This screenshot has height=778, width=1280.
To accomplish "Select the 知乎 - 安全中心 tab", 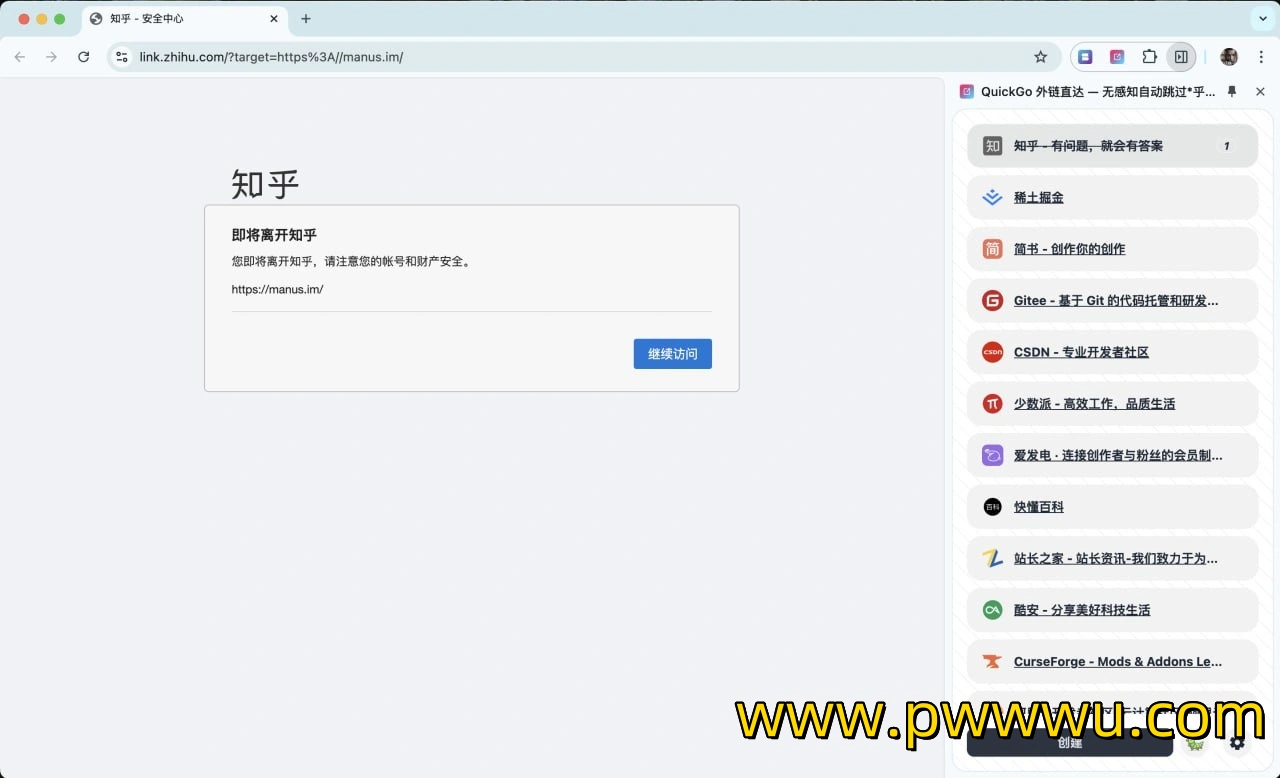I will [x=185, y=19].
